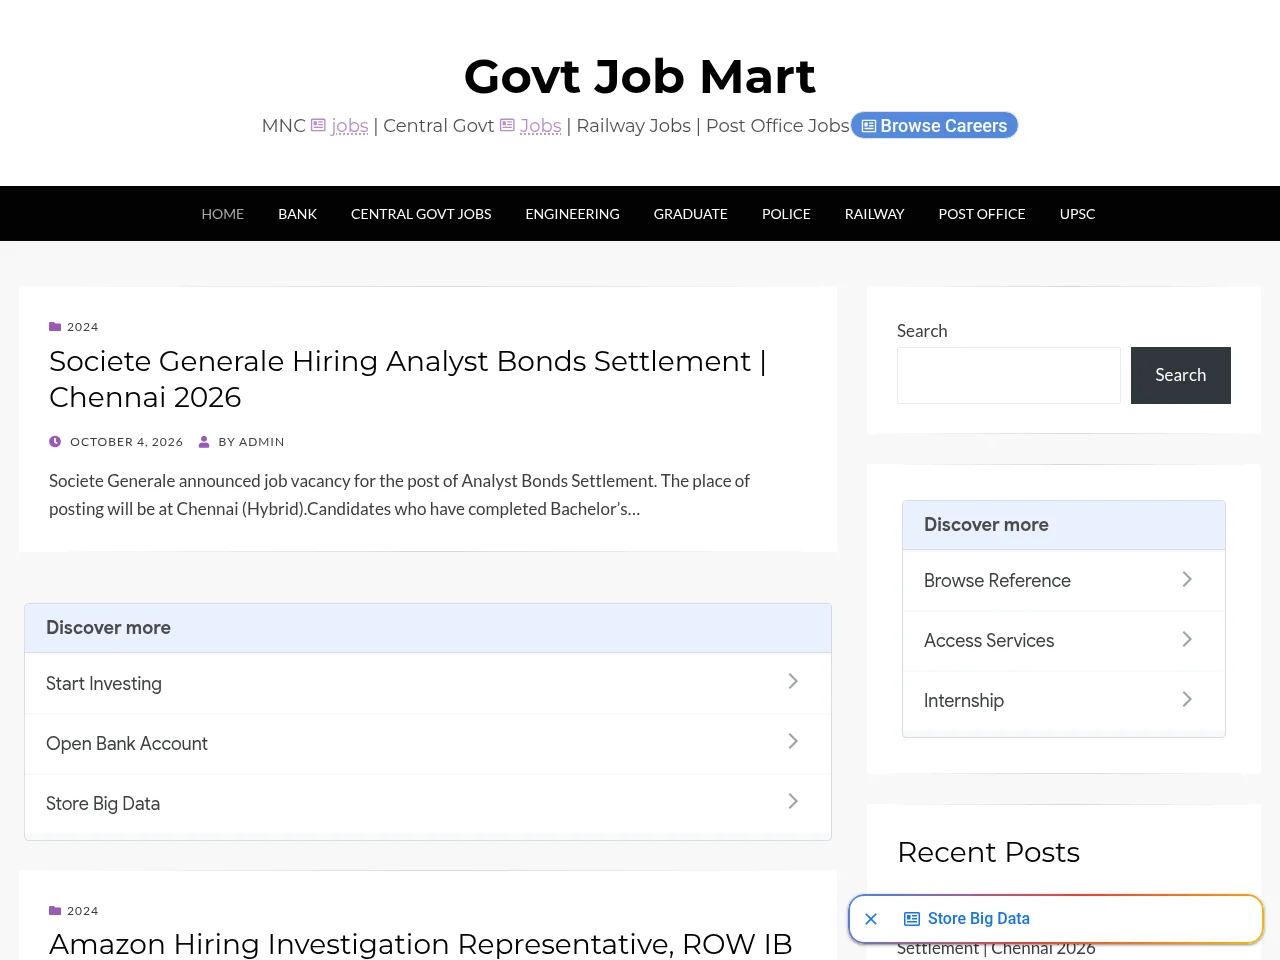Select Browse Reference in sidebar list
This screenshot has width=1280, height=960.
click(997, 581)
